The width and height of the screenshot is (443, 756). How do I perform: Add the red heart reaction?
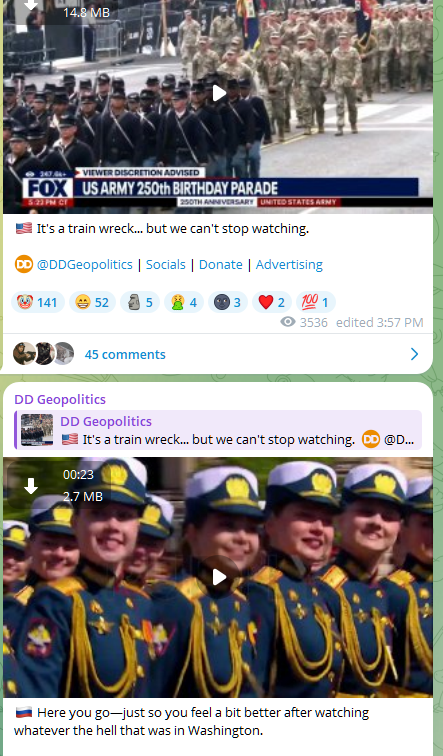click(271, 302)
